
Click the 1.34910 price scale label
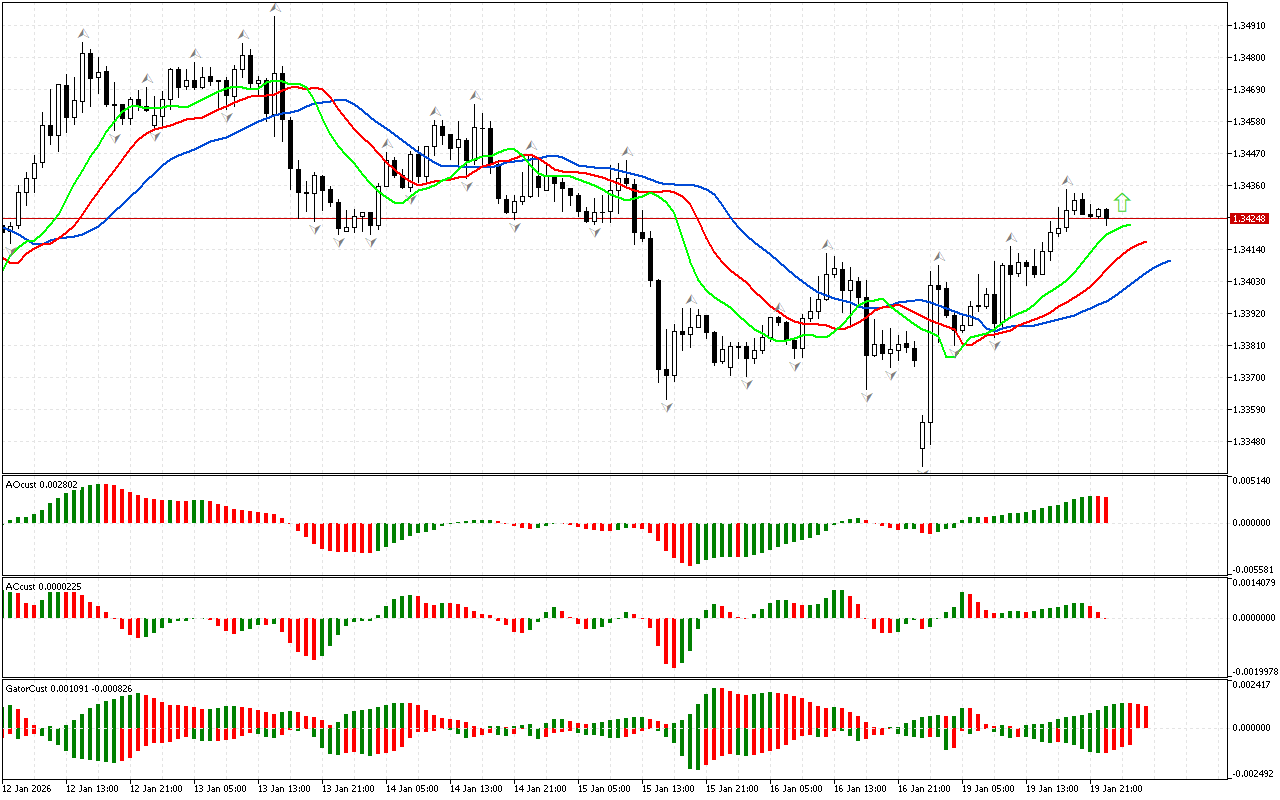coord(1250,26)
